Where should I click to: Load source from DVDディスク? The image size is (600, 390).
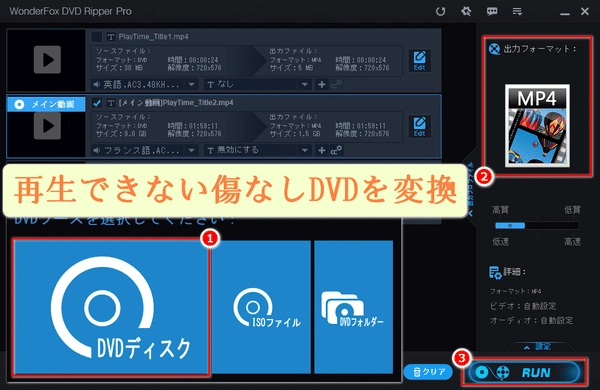[111, 307]
